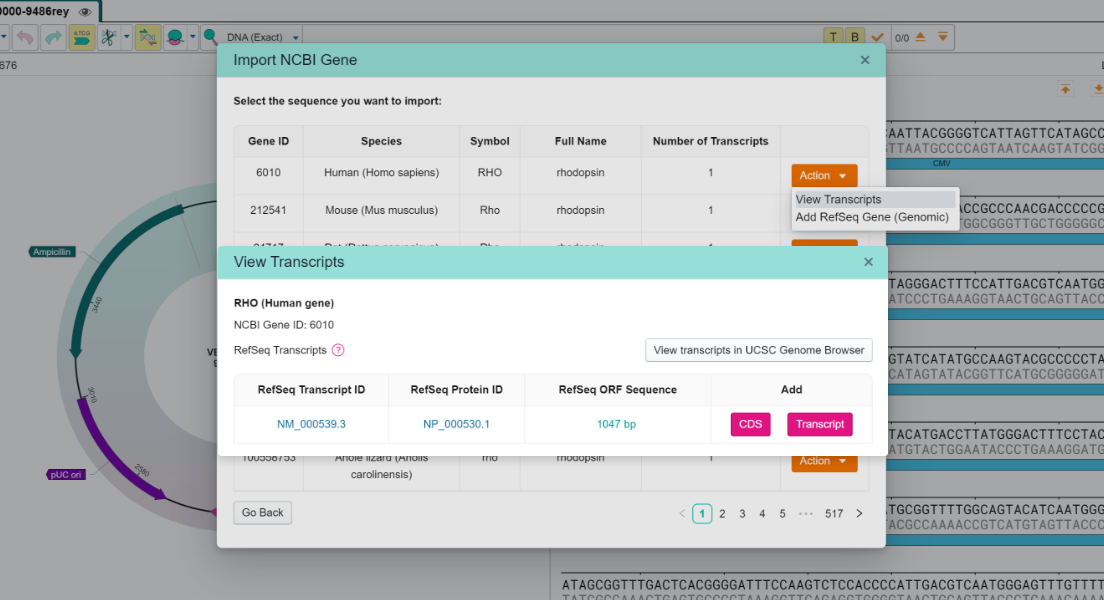Click the magnifier search icon
This screenshot has height=600, width=1104.
[210, 37]
